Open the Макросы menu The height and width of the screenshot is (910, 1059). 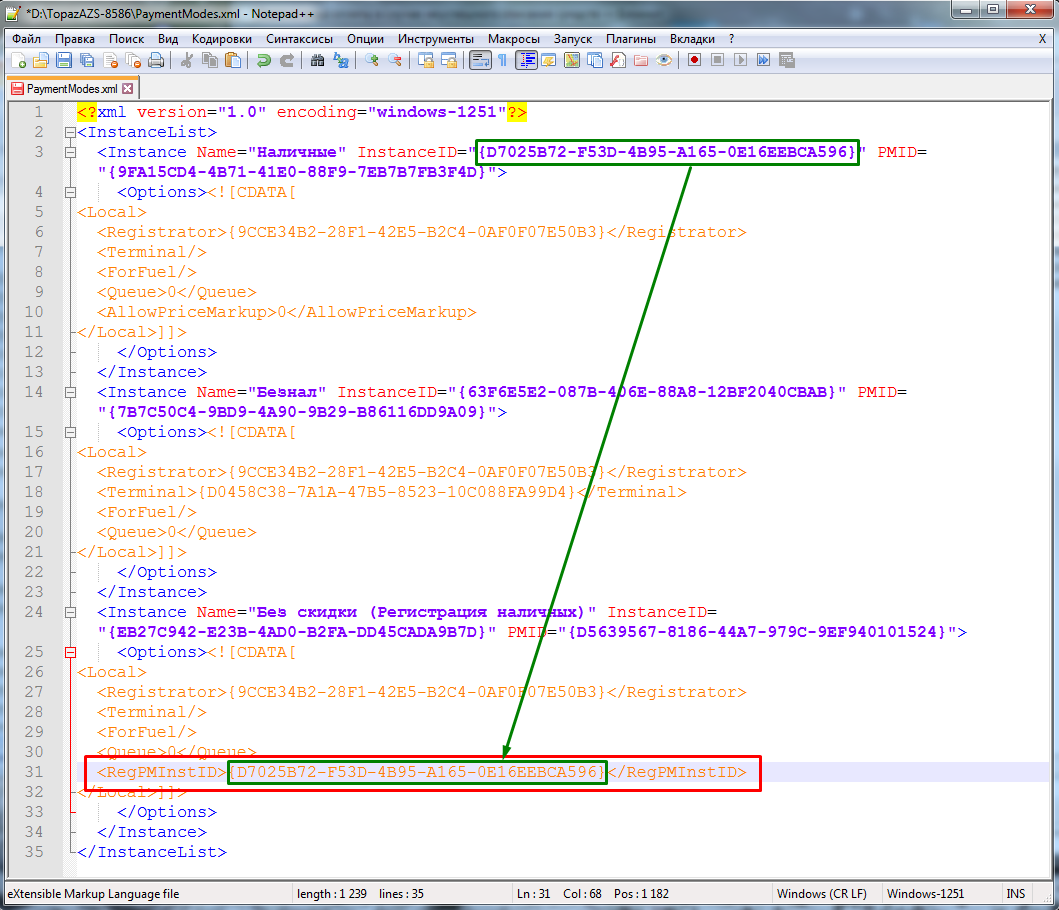click(513, 39)
